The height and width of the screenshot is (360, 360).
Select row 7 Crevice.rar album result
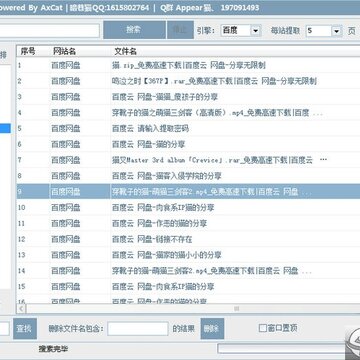pos(188,160)
